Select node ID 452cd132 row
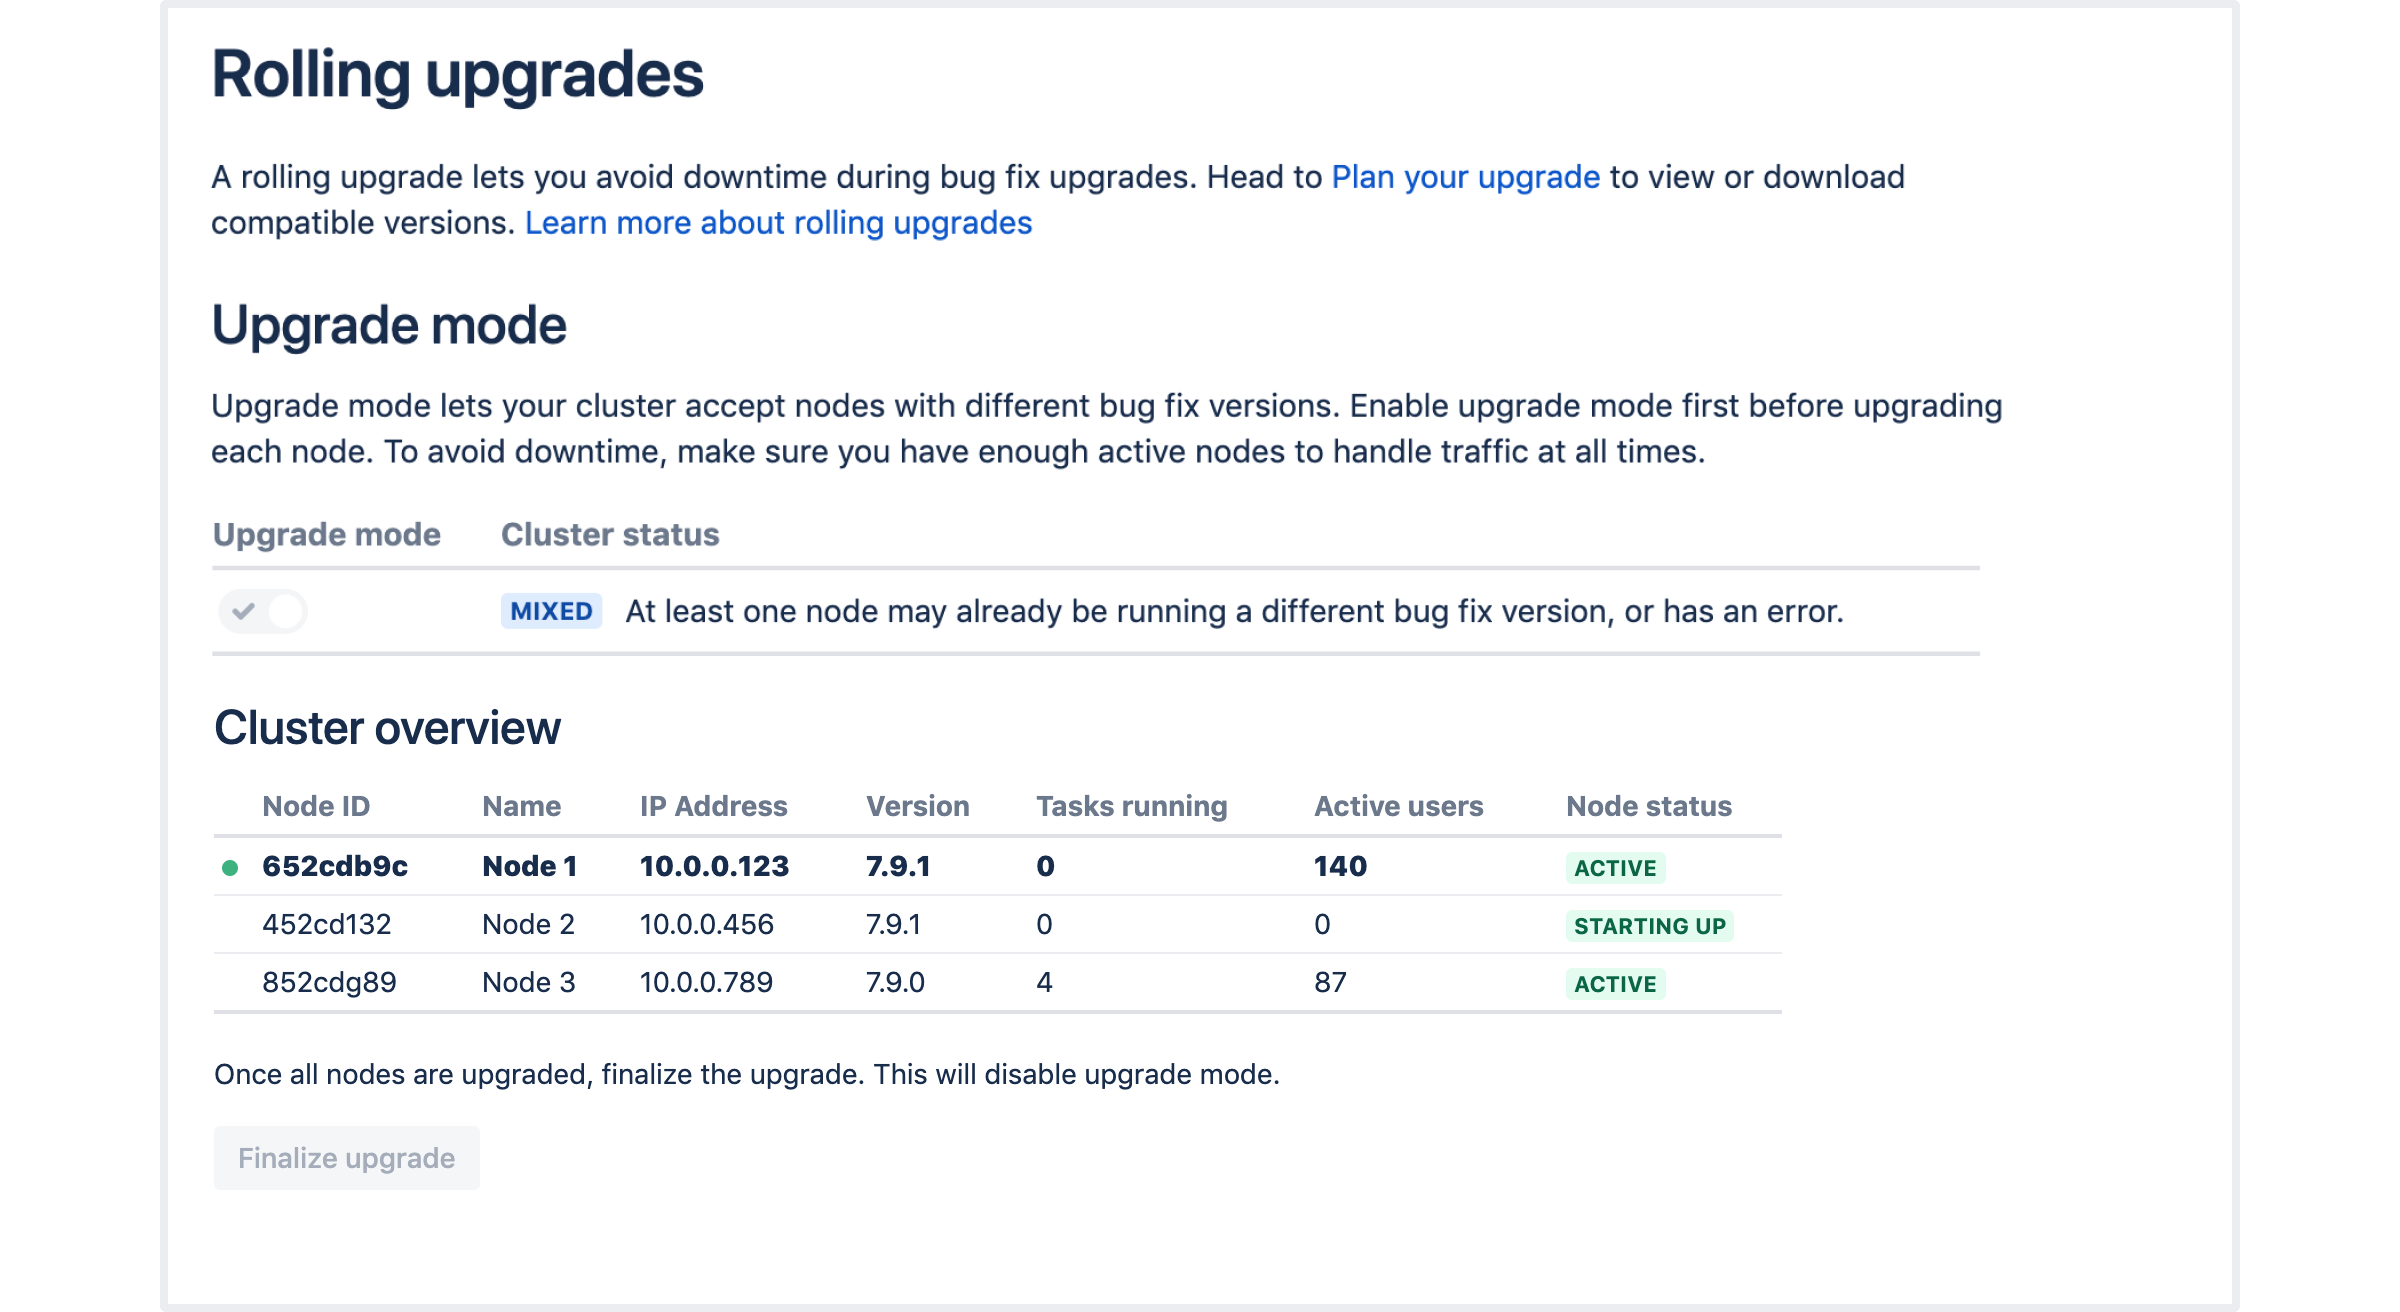 click(x=326, y=925)
